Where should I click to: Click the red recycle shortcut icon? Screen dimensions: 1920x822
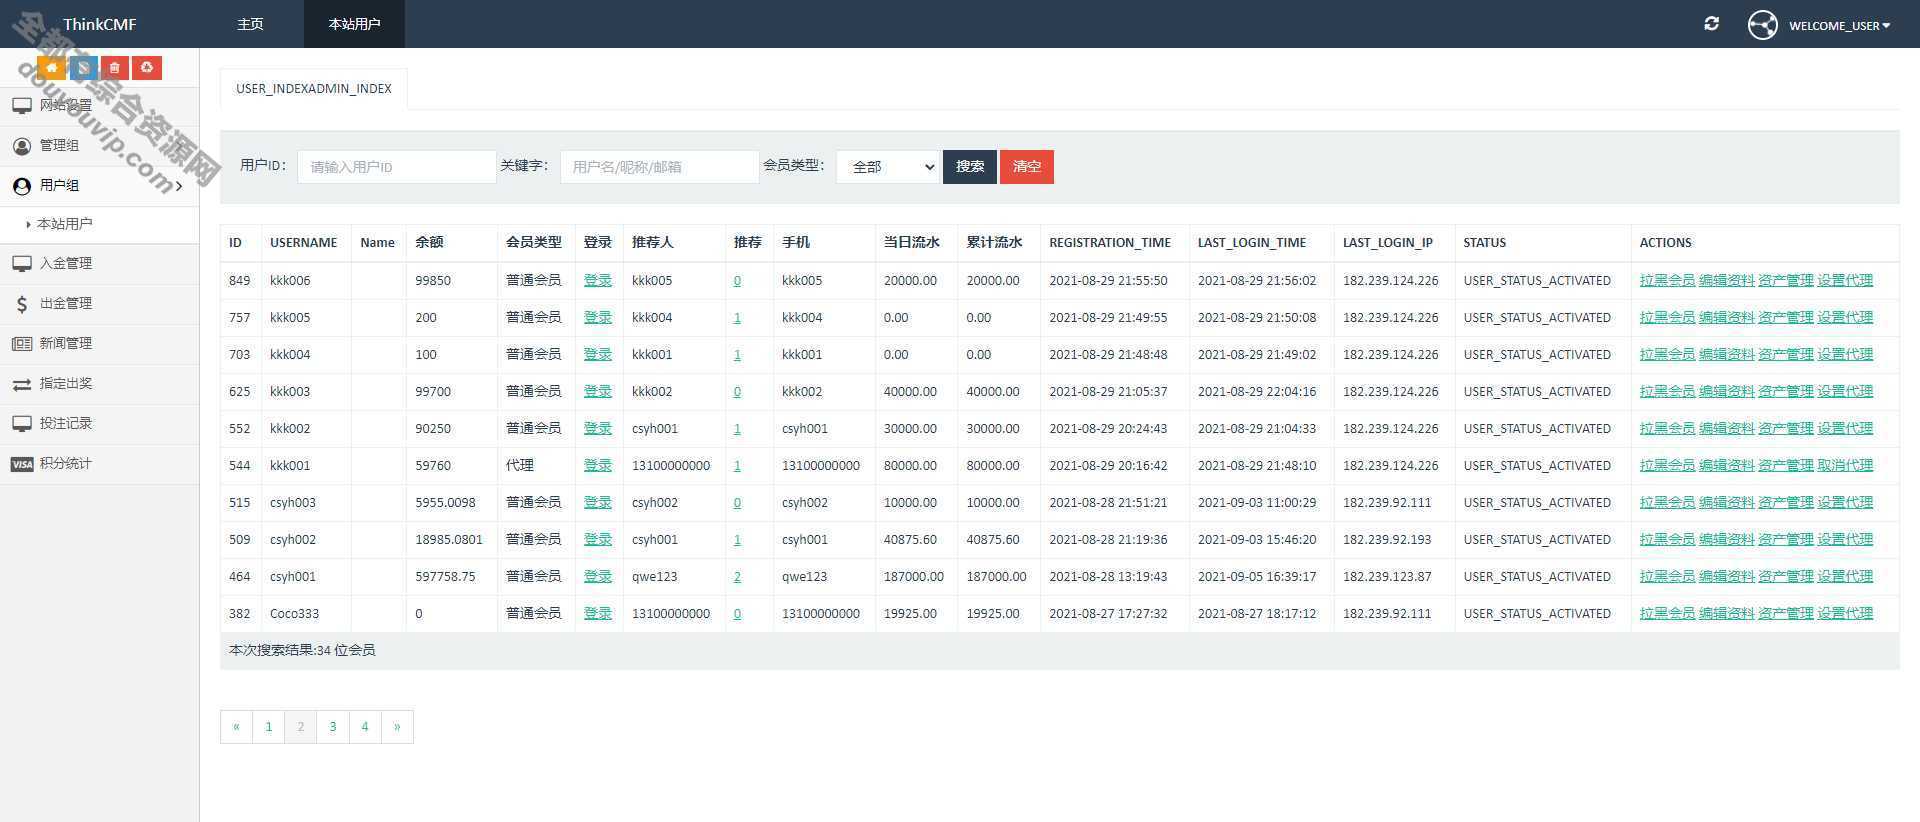(147, 68)
